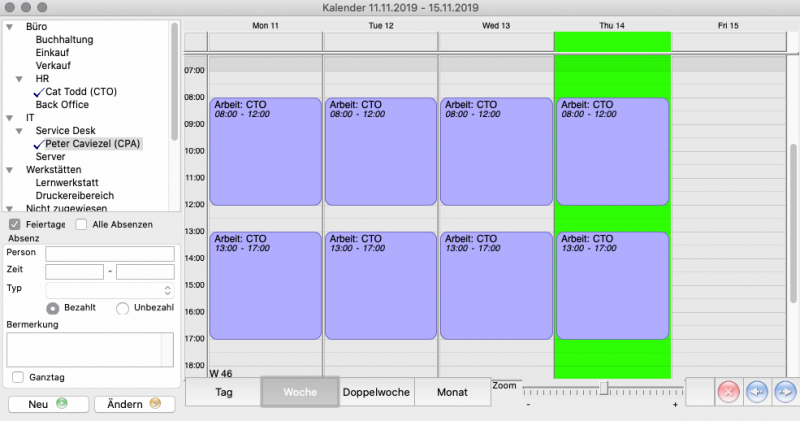Select the Unbezahlt radio button
Viewport: 800px width, 421px height.
[122, 308]
